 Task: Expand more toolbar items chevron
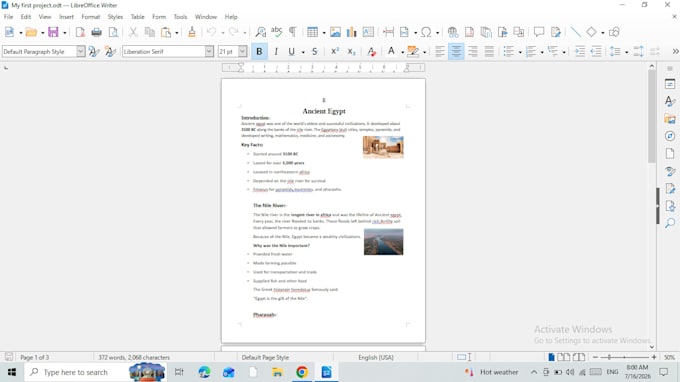675,52
